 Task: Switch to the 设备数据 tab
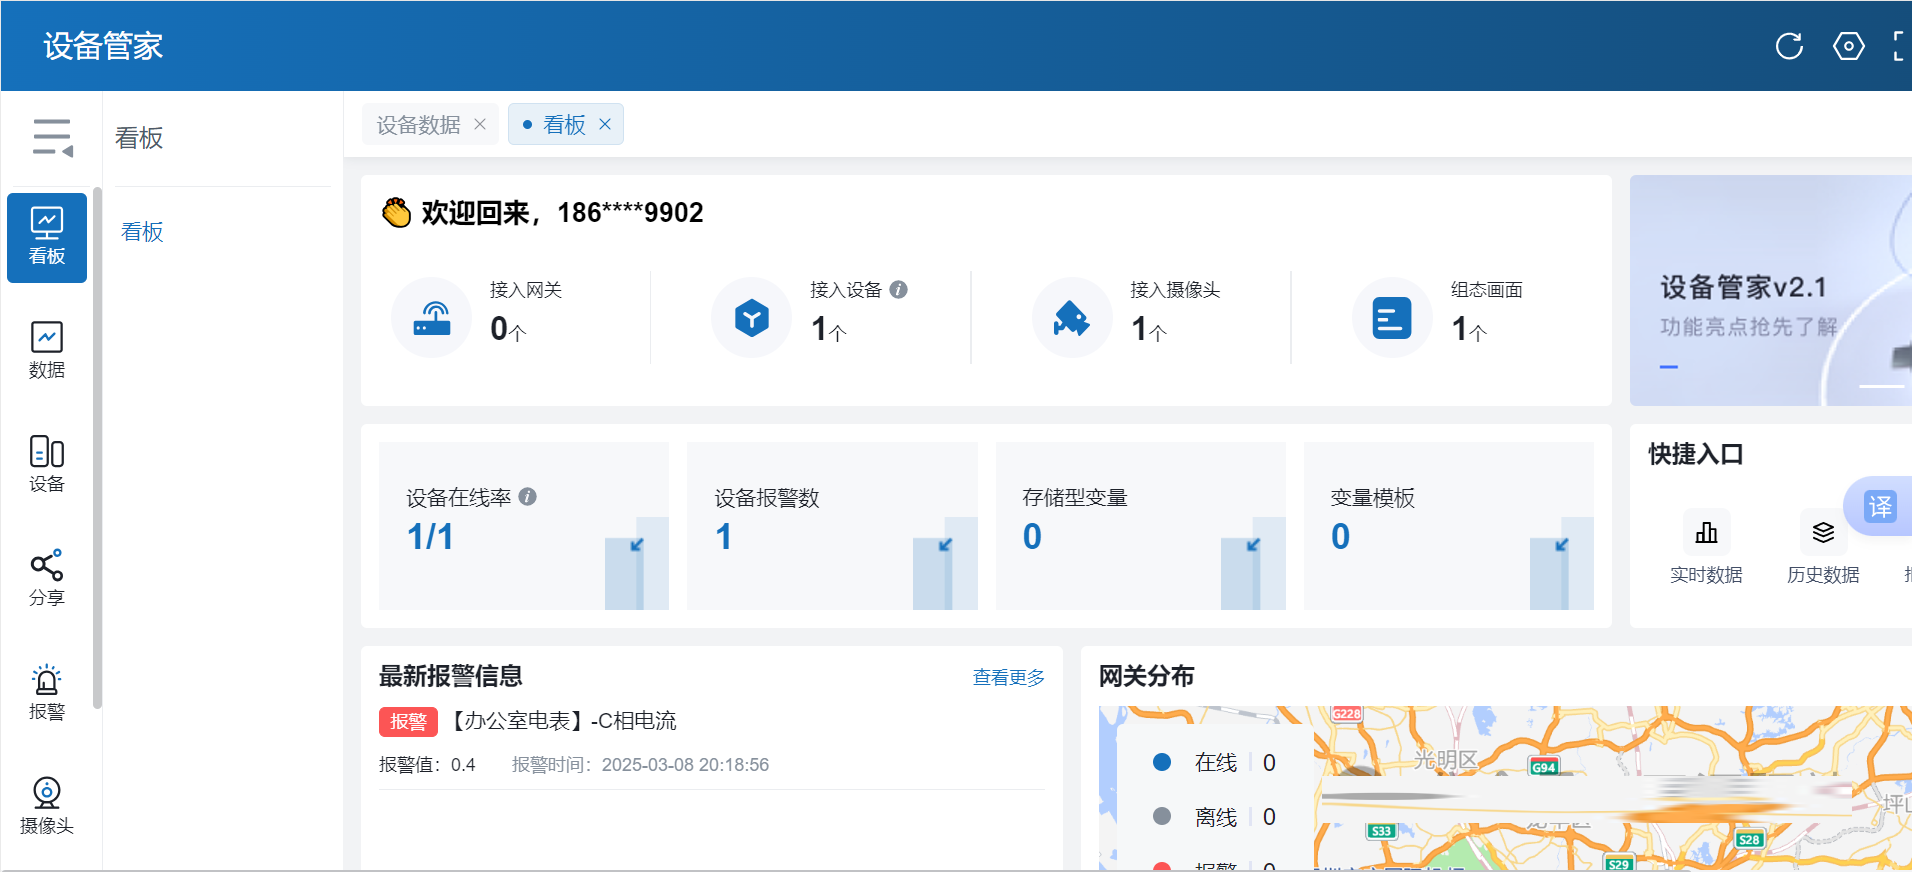click(418, 125)
